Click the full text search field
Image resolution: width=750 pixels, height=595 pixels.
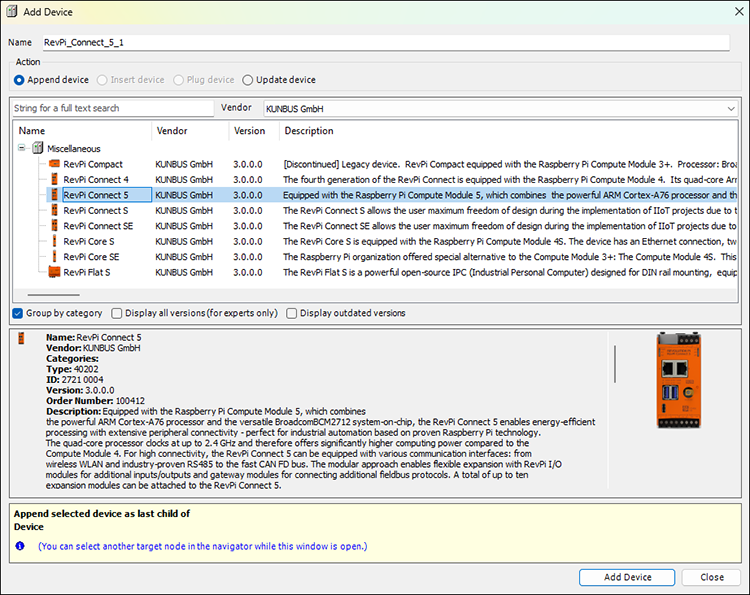click(x=113, y=108)
